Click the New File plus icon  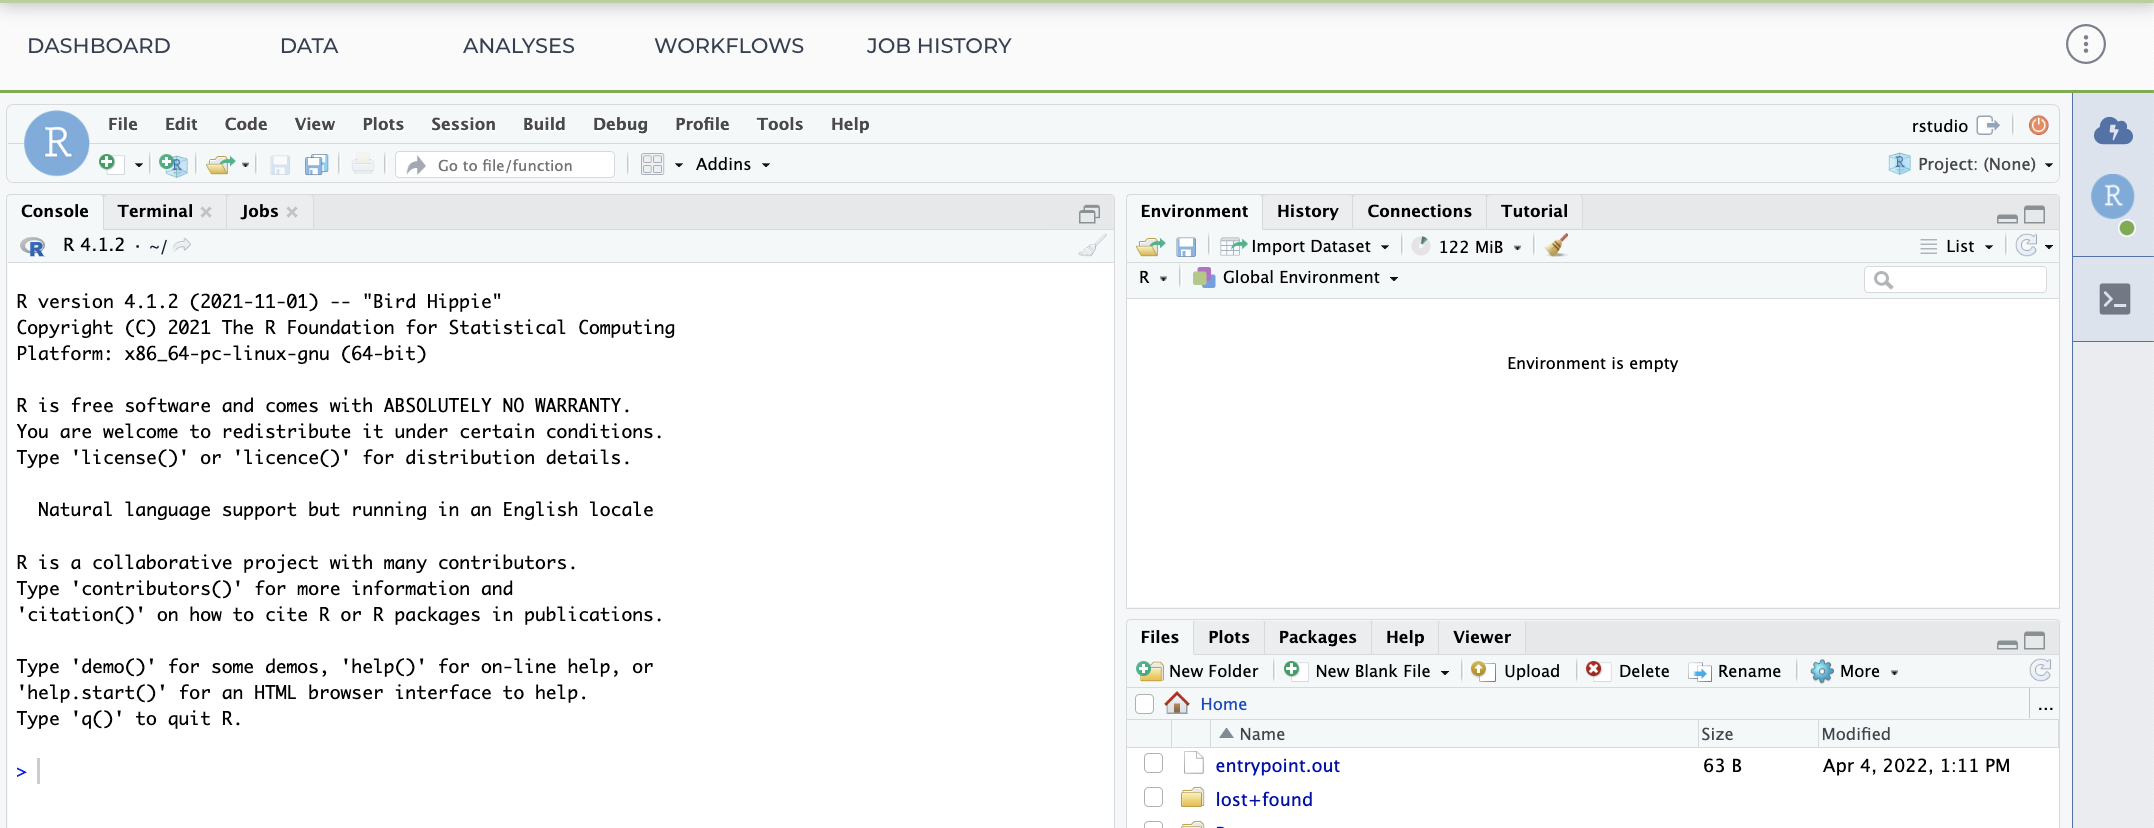point(108,163)
